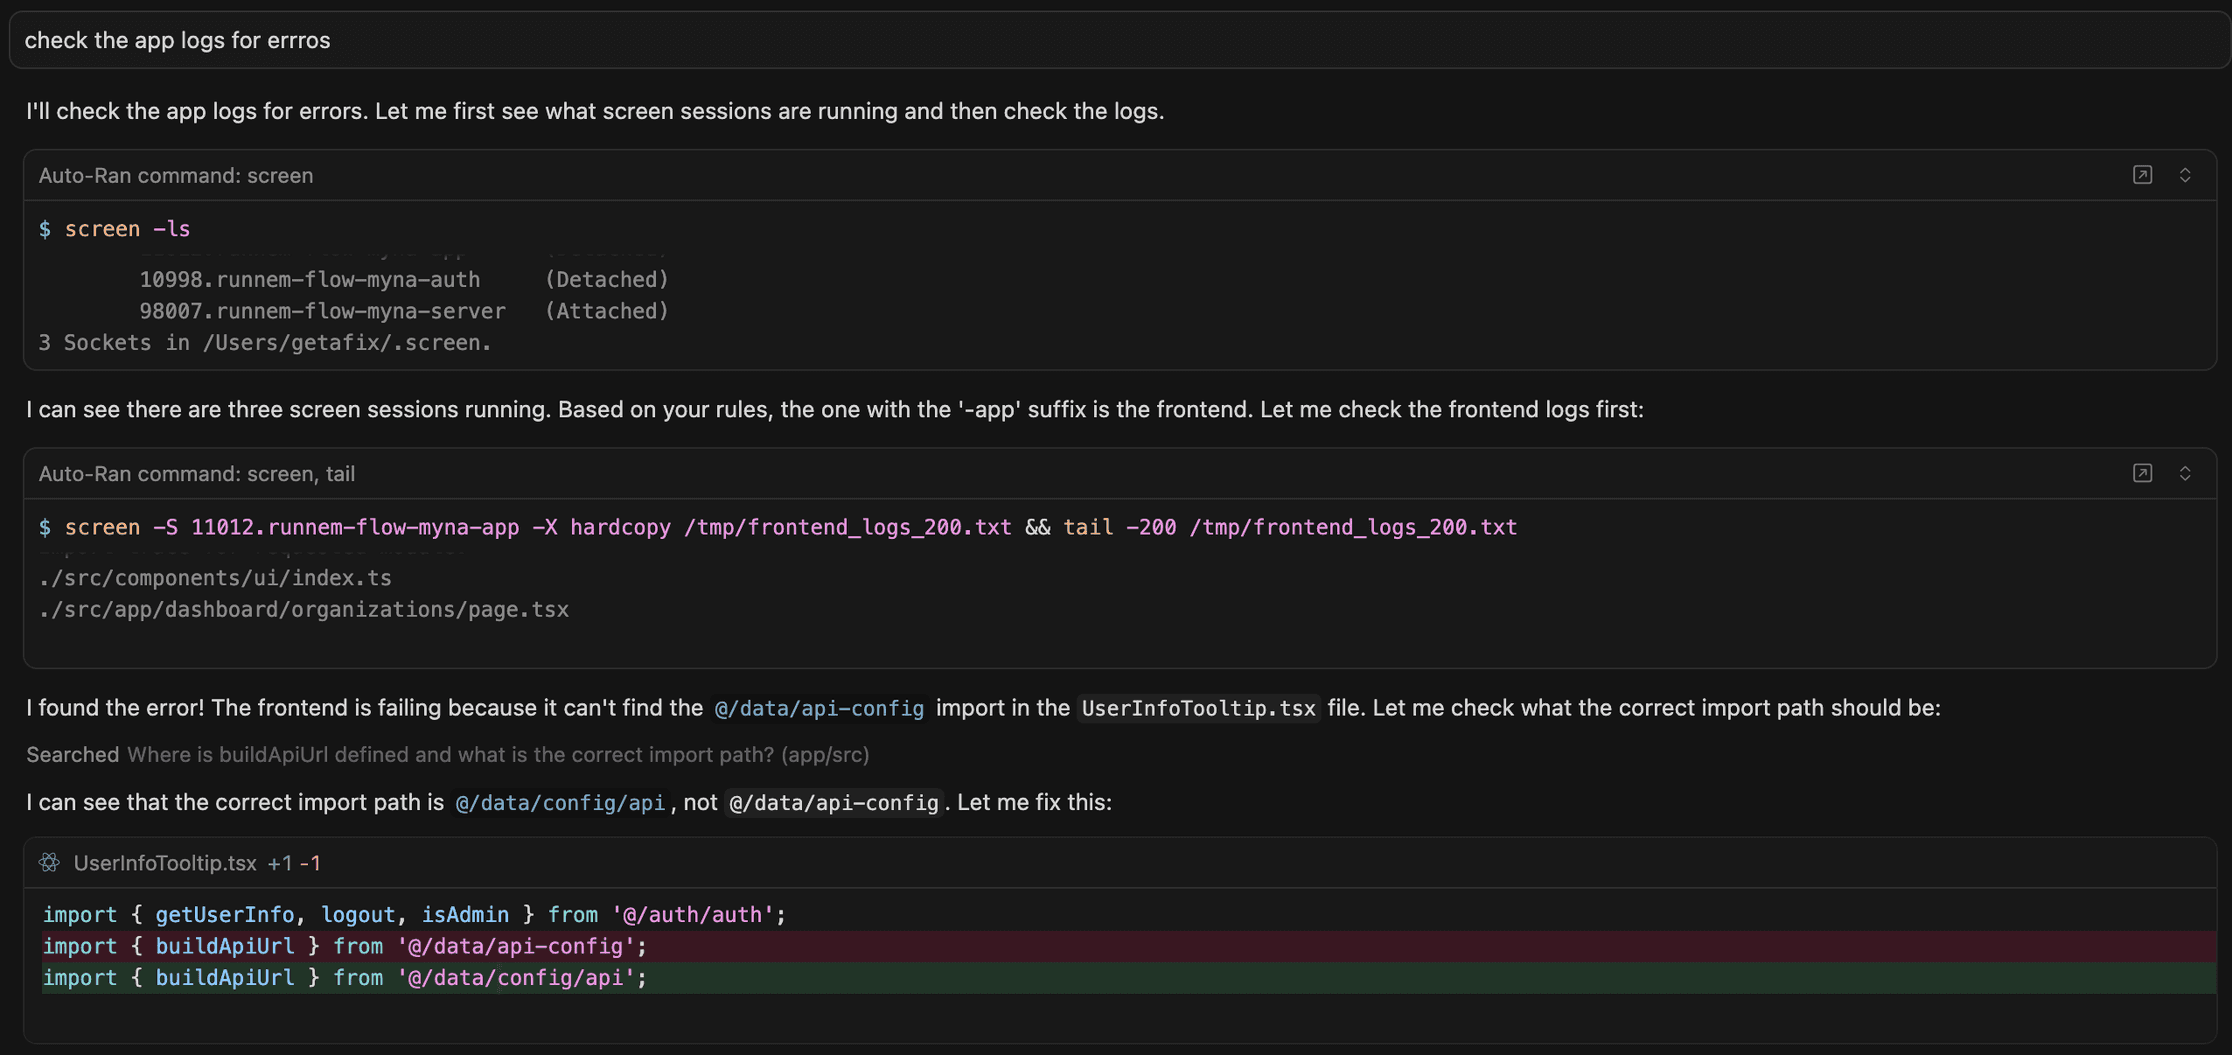Click the expand icon on the second Auto-Ran command block
The height and width of the screenshot is (1055, 2232).
tap(2185, 473)
